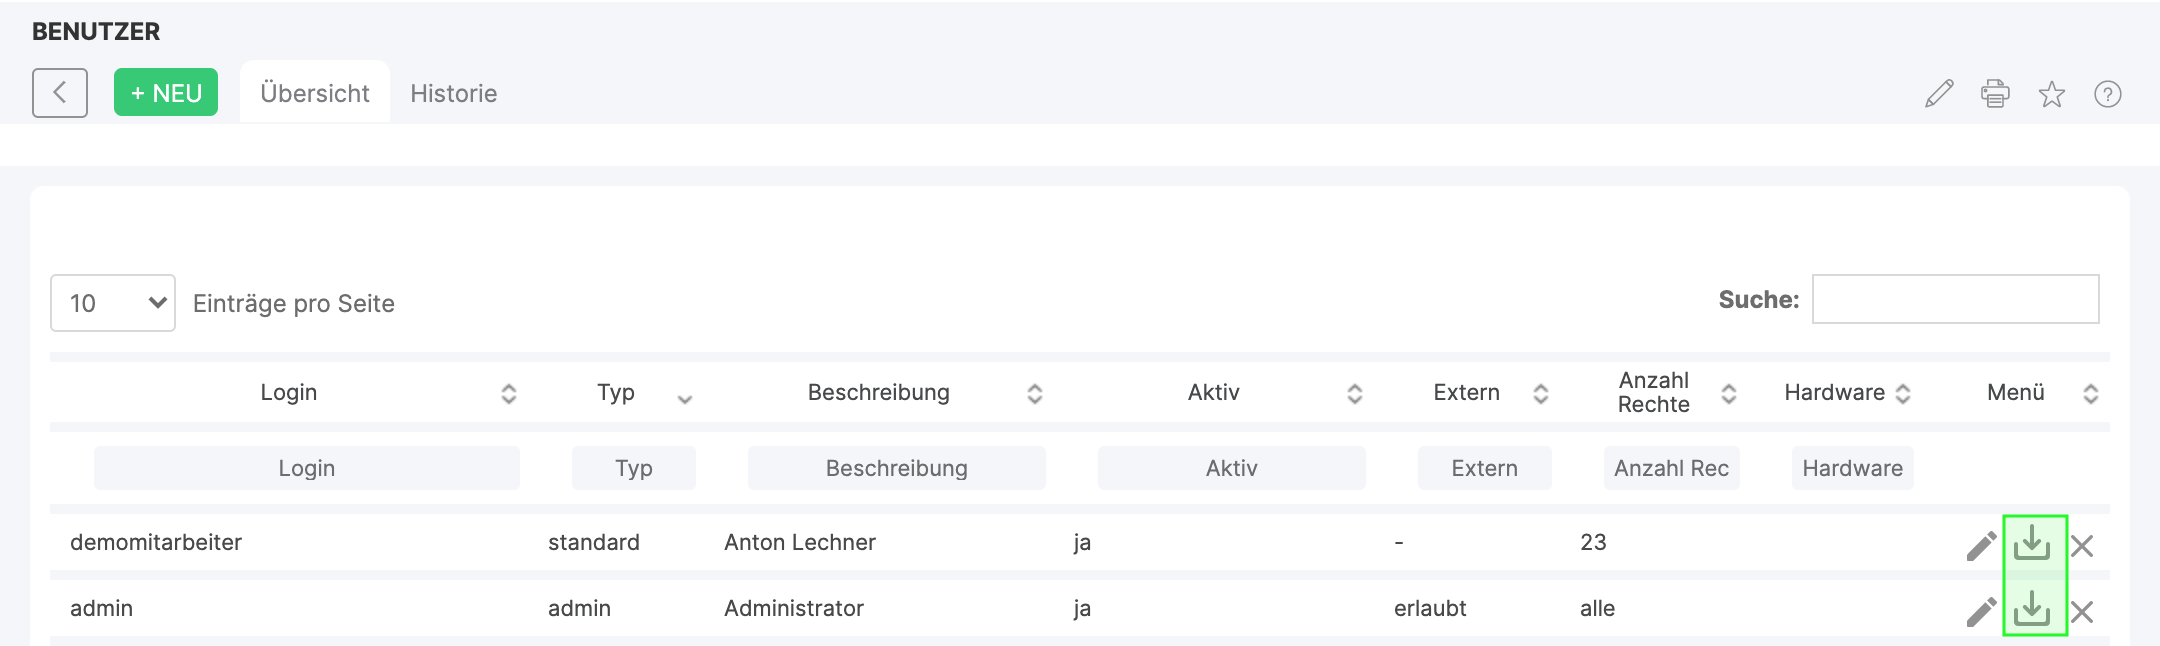Click the green + NEU button
This screenshot has height=646, width=2160.
(166, 93)
